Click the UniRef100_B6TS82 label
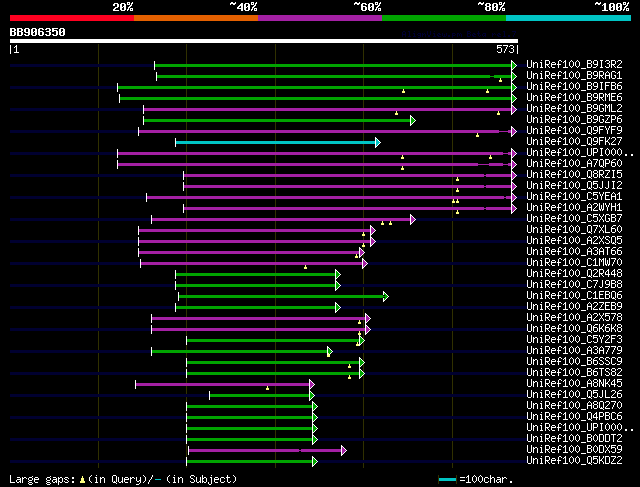Image resolution: width=640 pixels, height=487 pixels. (x=574, y=373)
